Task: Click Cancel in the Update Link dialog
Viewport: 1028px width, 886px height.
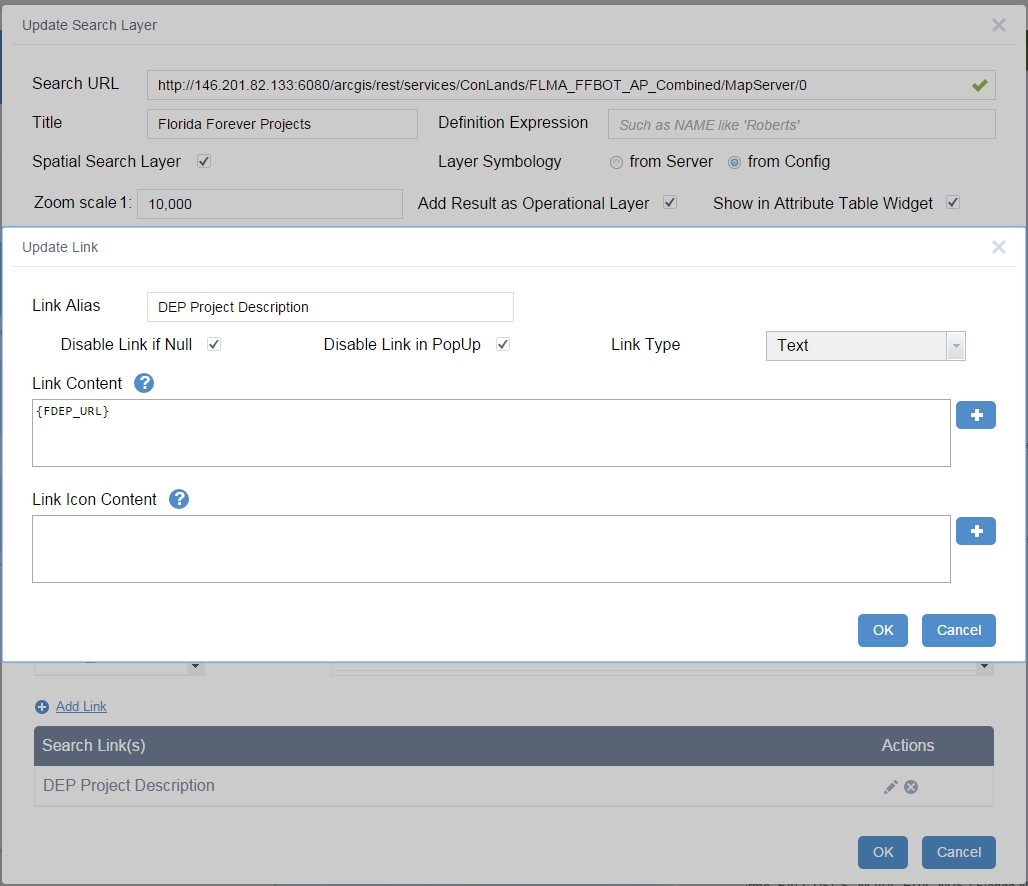Action: click(x=959, y=630)
